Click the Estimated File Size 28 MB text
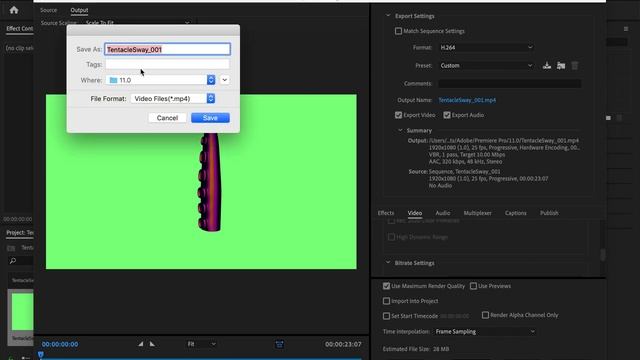Screen dimensions: 640x360 (416, 349)
